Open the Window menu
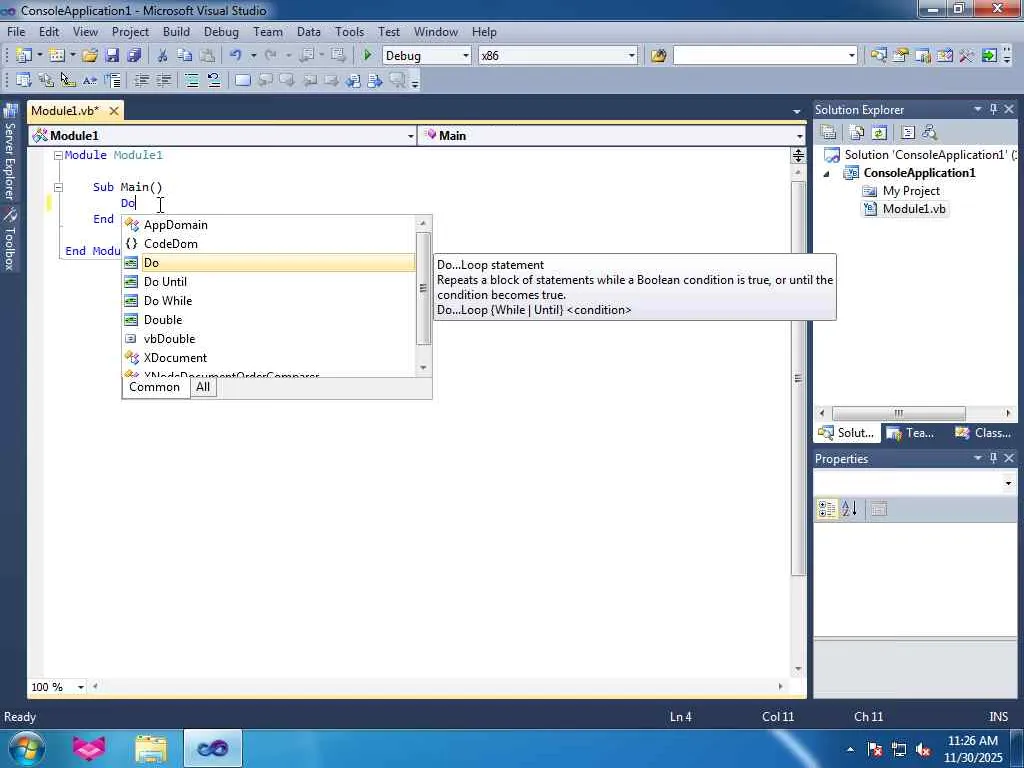The height and width of the screenshot is (768, 1024). tap(436, 31)
